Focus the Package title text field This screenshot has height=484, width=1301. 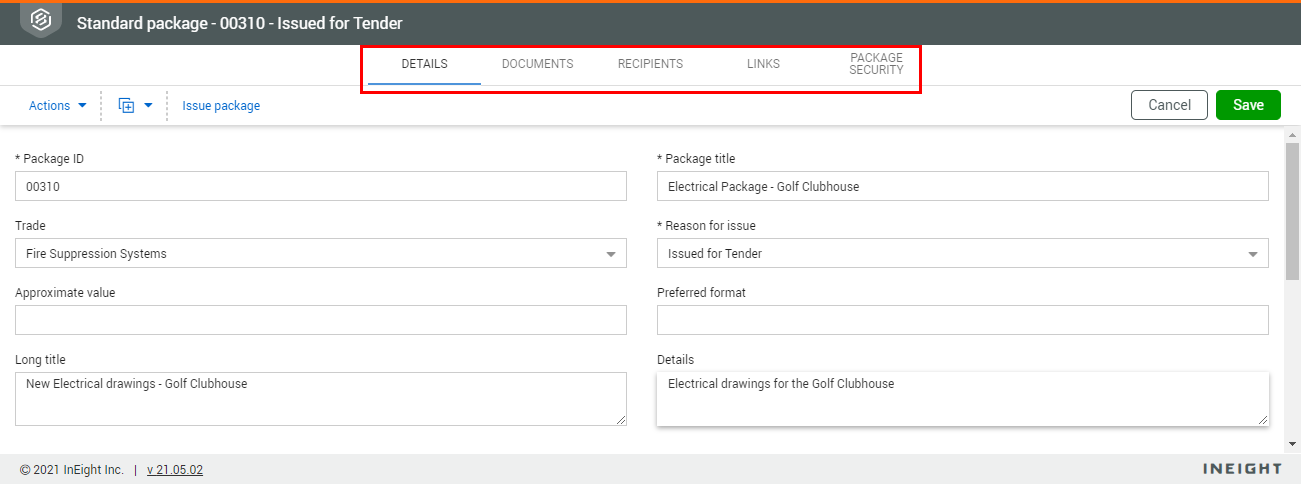[962, 186]
